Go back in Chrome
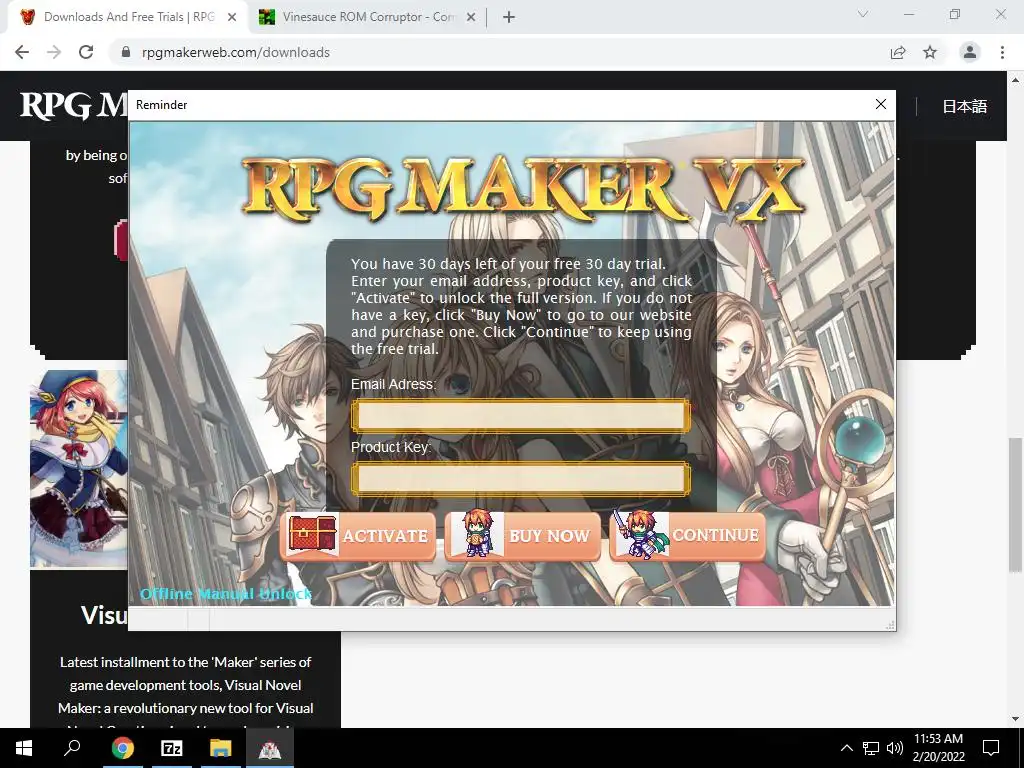The width and height of the screenshot is (1024, 768). [22, 52]
